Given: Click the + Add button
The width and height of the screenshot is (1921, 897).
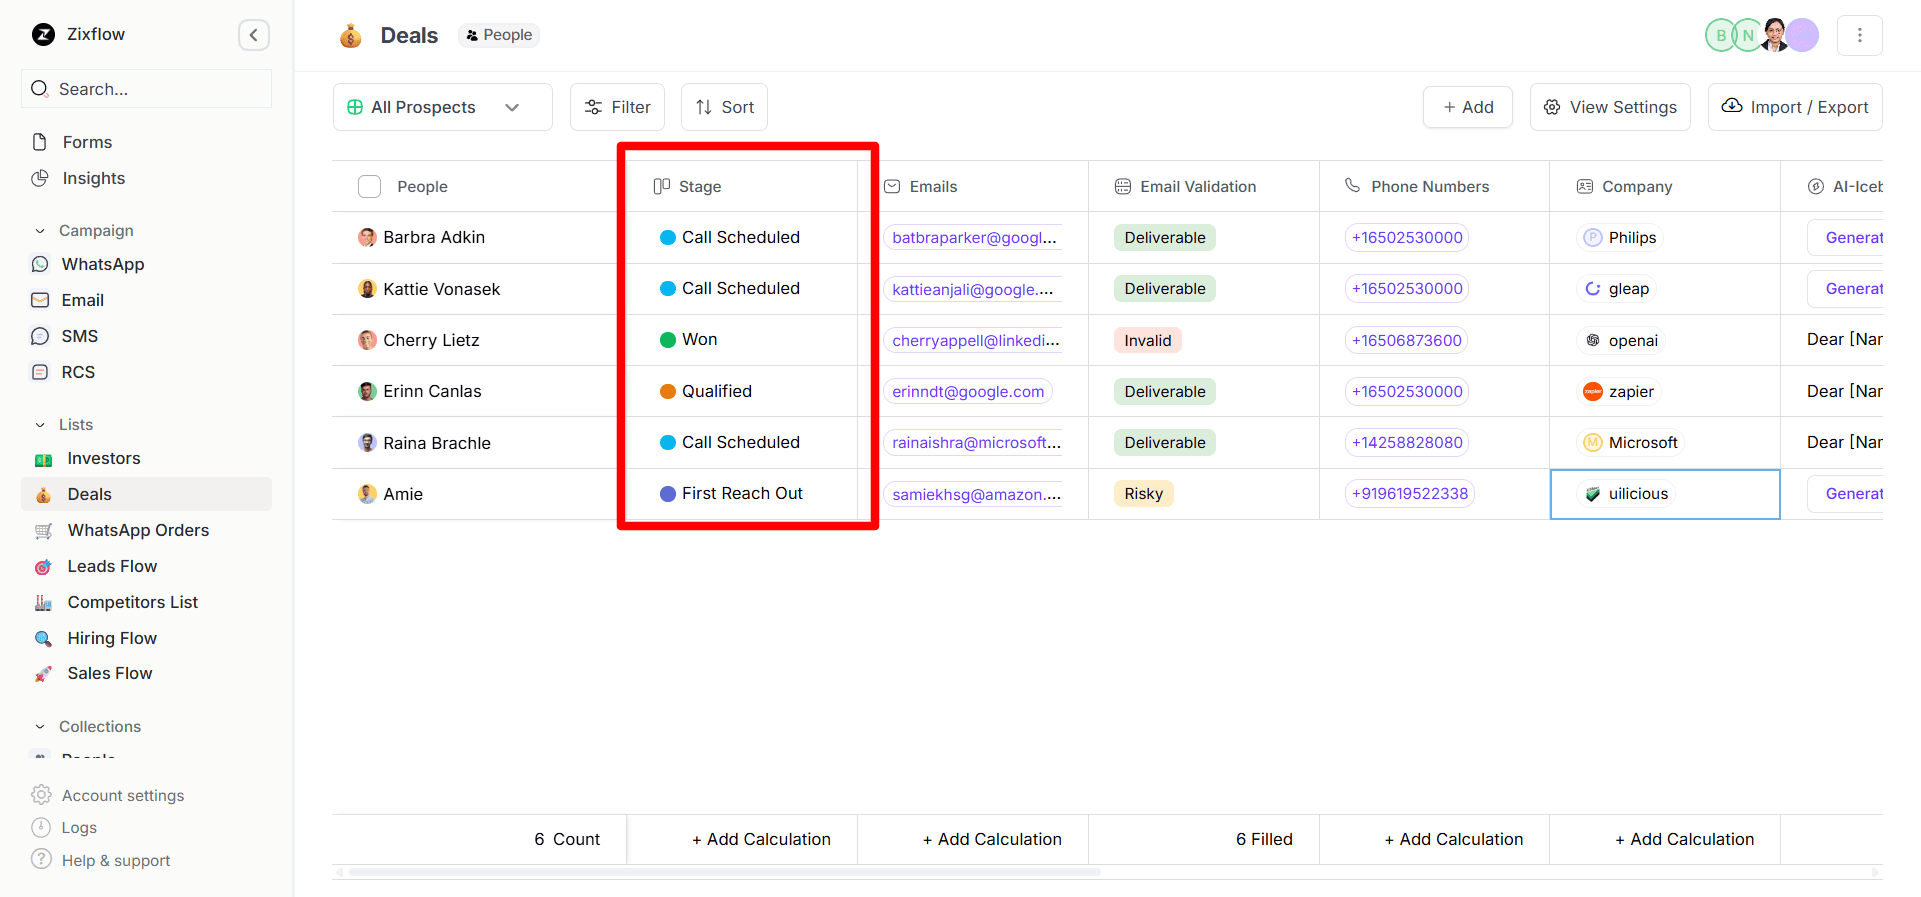Looking at the screenshot, I should 1468,107.
